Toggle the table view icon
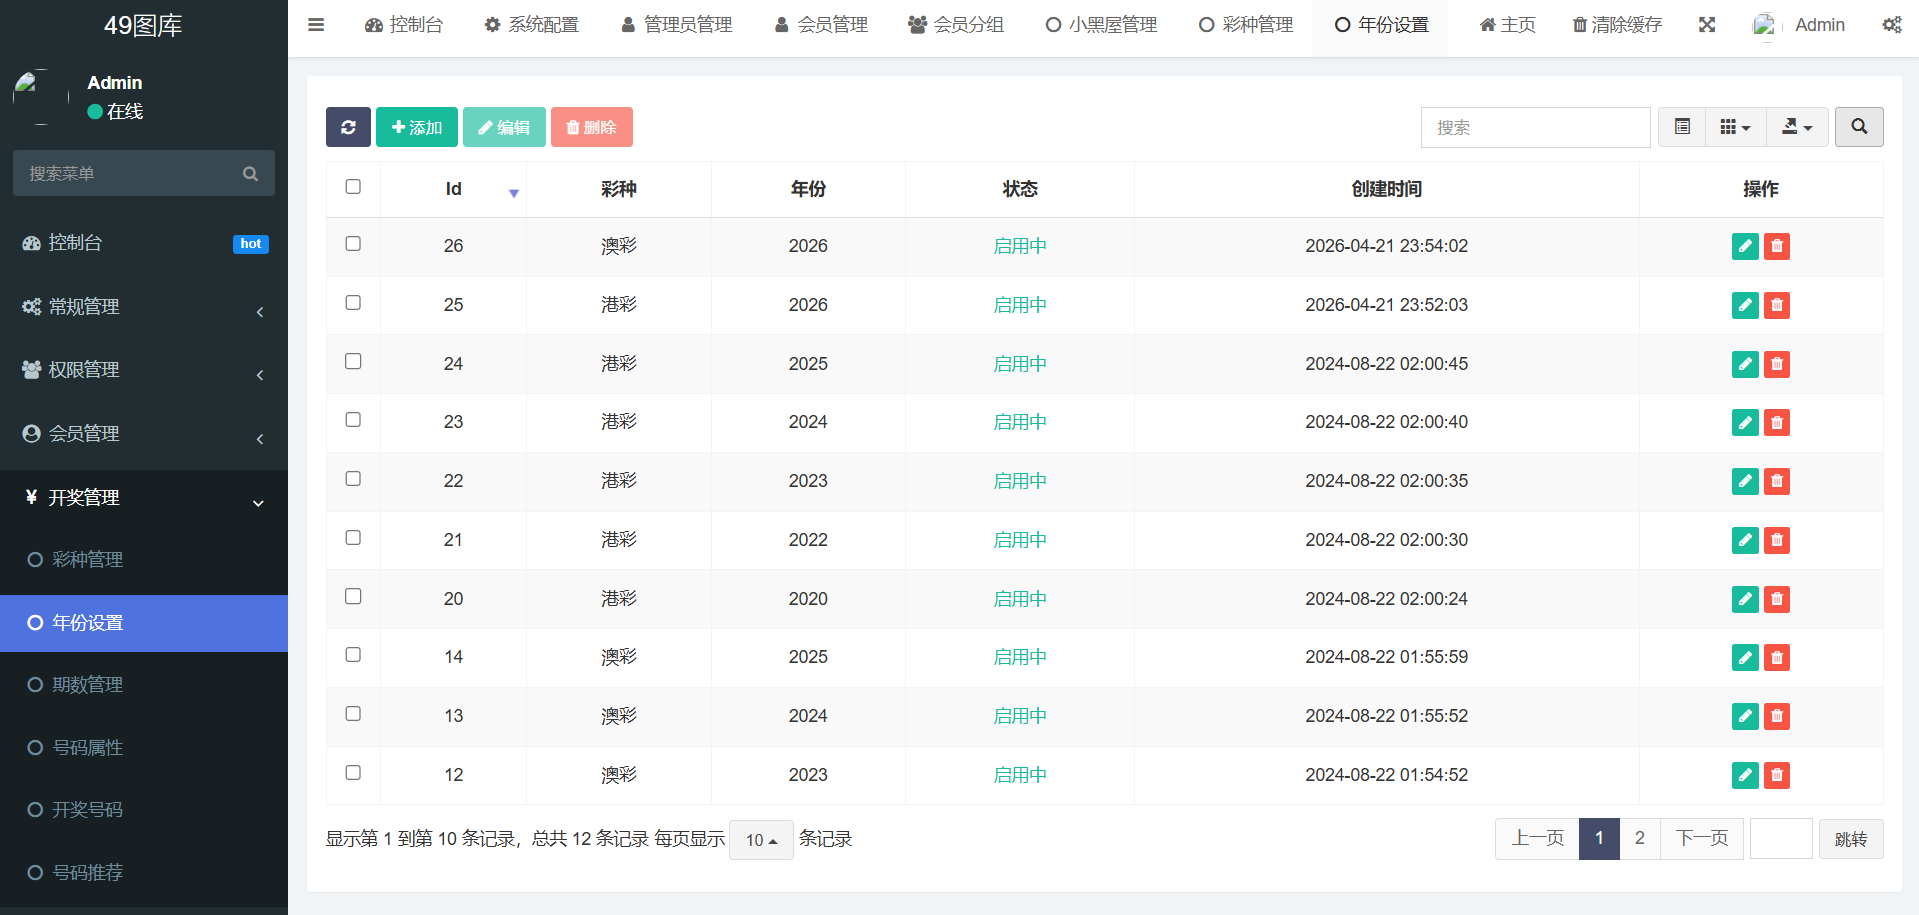Screen dimensions: 1919x915 tap(1682, 127)
